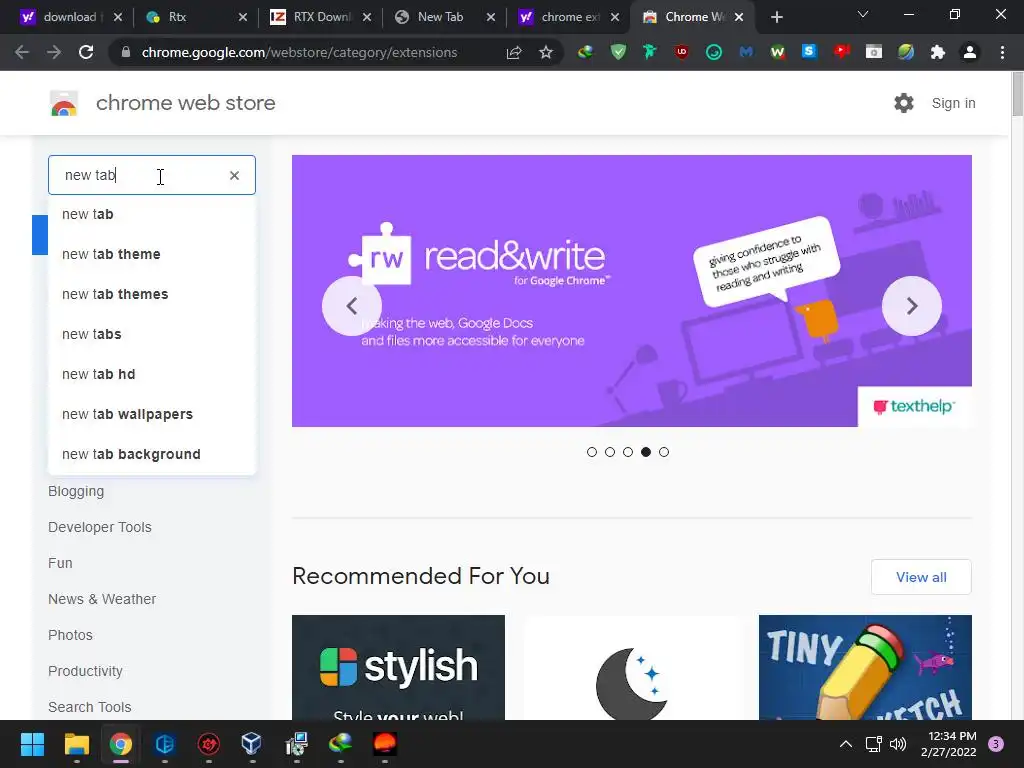Open the Stylish extension thumbnail
The width and height of the screenshot is (1024, 768).
coord(398,667)
